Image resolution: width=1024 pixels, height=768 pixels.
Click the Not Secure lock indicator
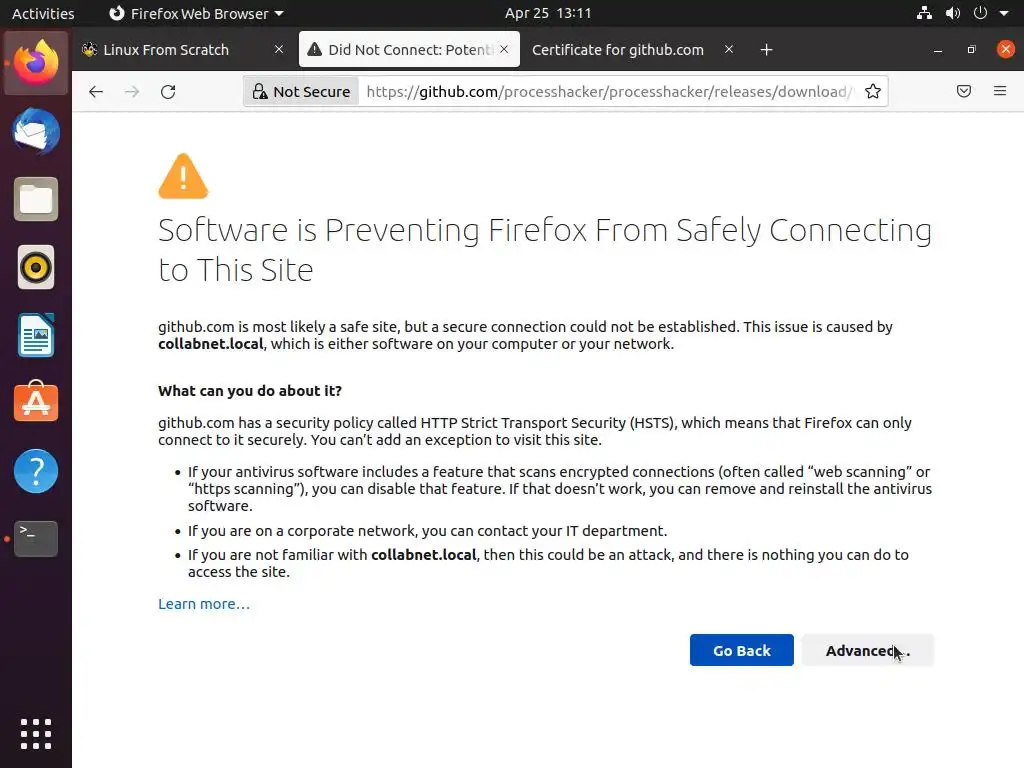[x=301, y=92]
